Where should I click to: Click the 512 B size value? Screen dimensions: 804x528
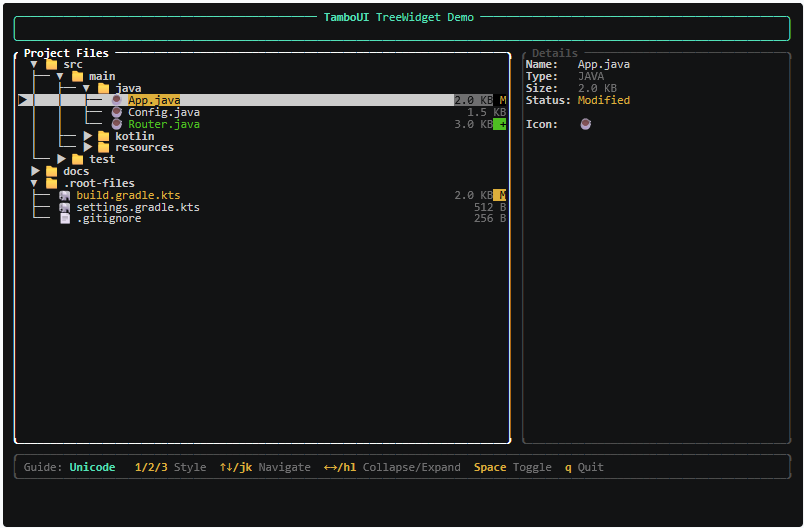pyautogui.click(x=490, y=207)
